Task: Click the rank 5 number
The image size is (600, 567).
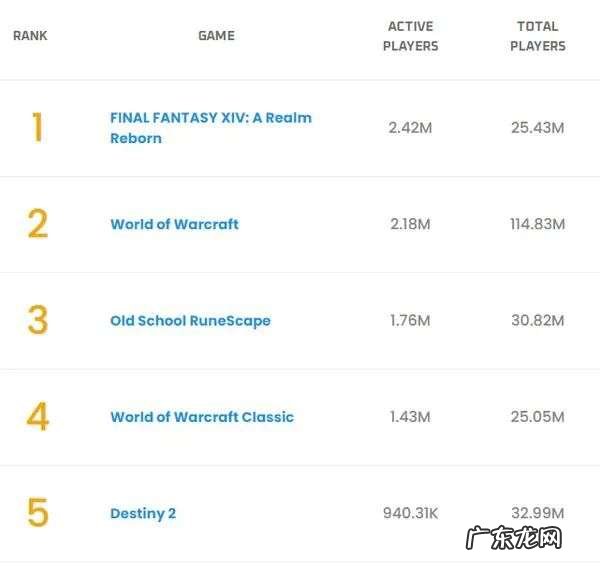Action: (37, 514)
